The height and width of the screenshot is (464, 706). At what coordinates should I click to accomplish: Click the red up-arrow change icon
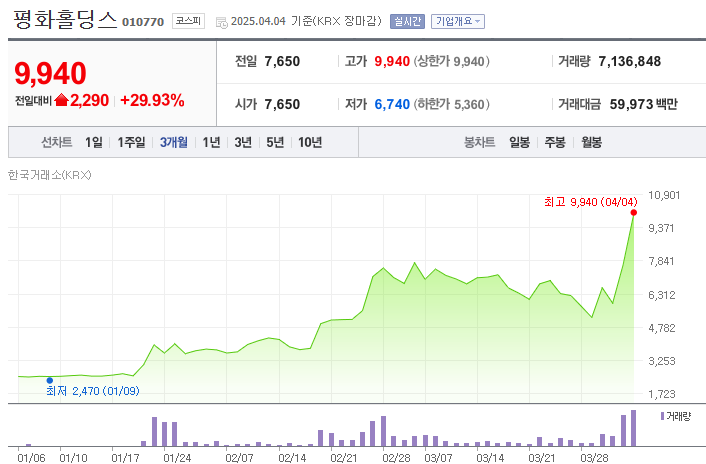click(61, 100)
